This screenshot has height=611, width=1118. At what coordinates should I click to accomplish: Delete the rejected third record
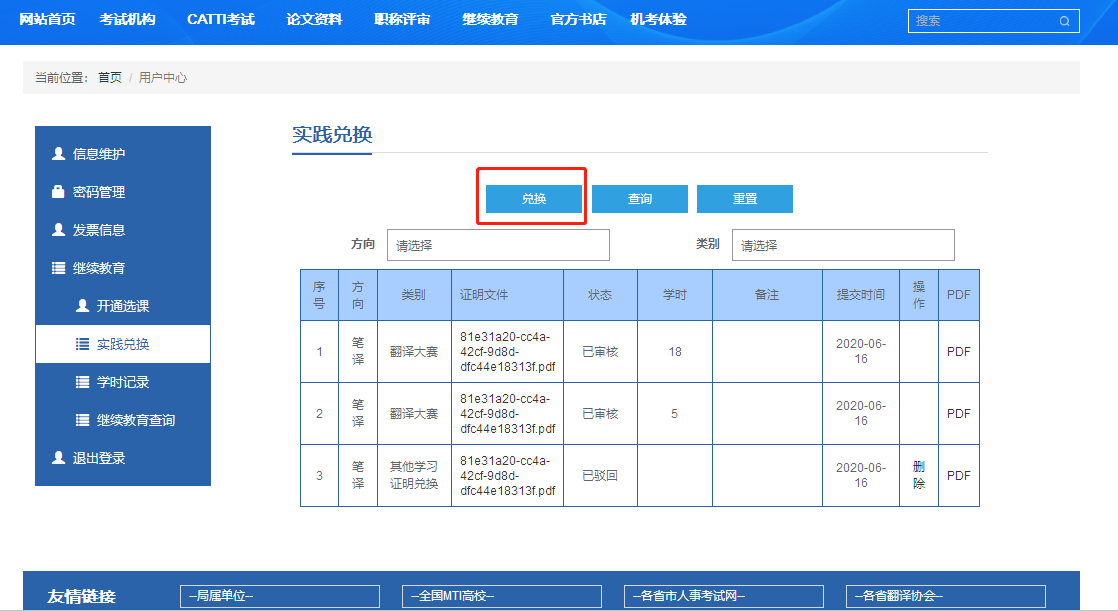pos(919,475)
